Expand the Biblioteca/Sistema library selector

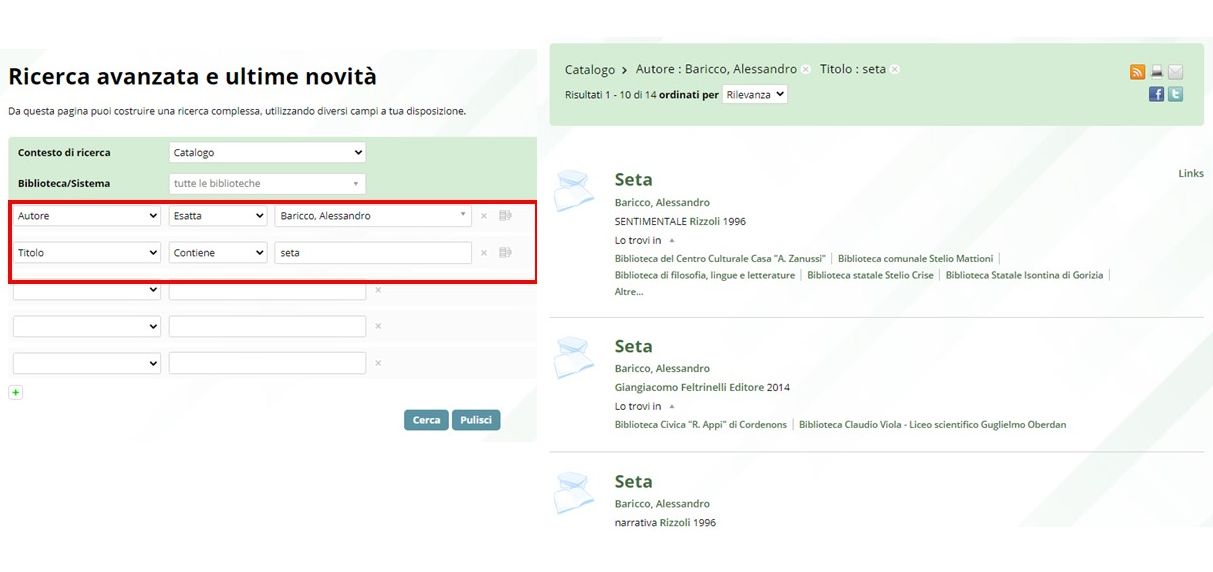point(267,184)
